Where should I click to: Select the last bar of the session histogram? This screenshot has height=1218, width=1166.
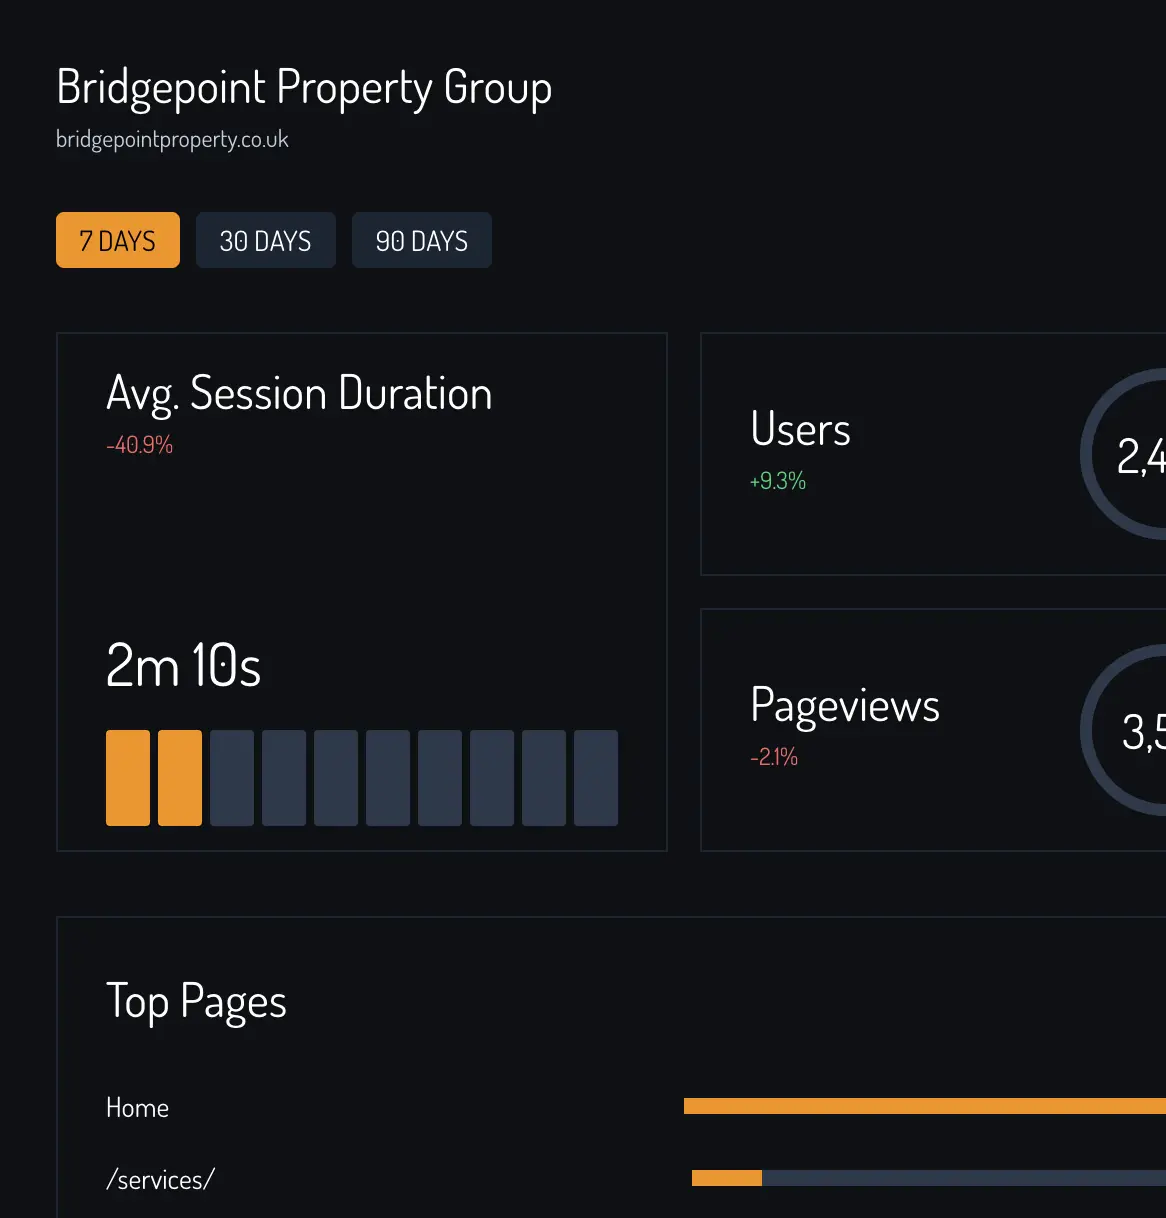coord(596,778)
